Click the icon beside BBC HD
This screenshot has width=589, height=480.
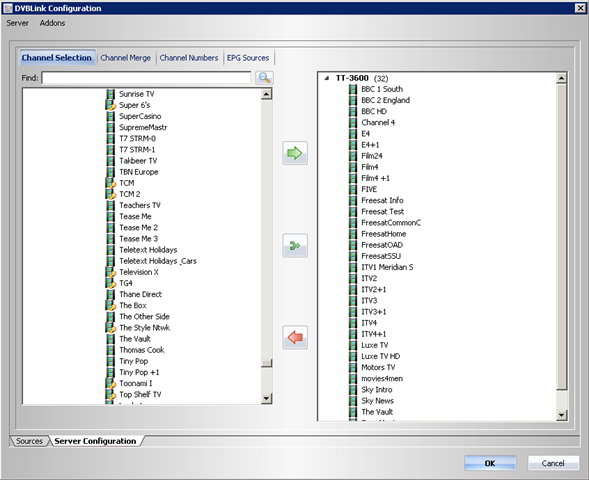[x=353, y=112]
